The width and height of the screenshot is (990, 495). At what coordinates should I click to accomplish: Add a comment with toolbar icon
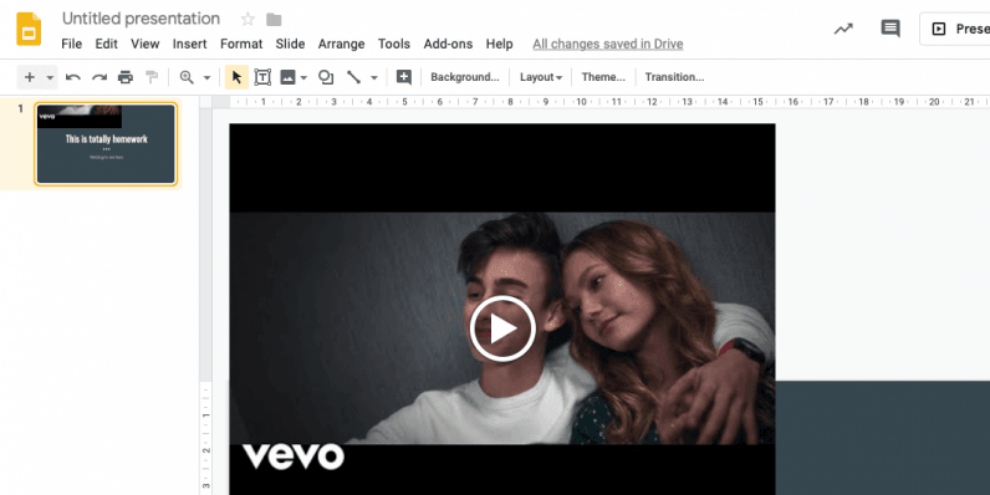404,77
